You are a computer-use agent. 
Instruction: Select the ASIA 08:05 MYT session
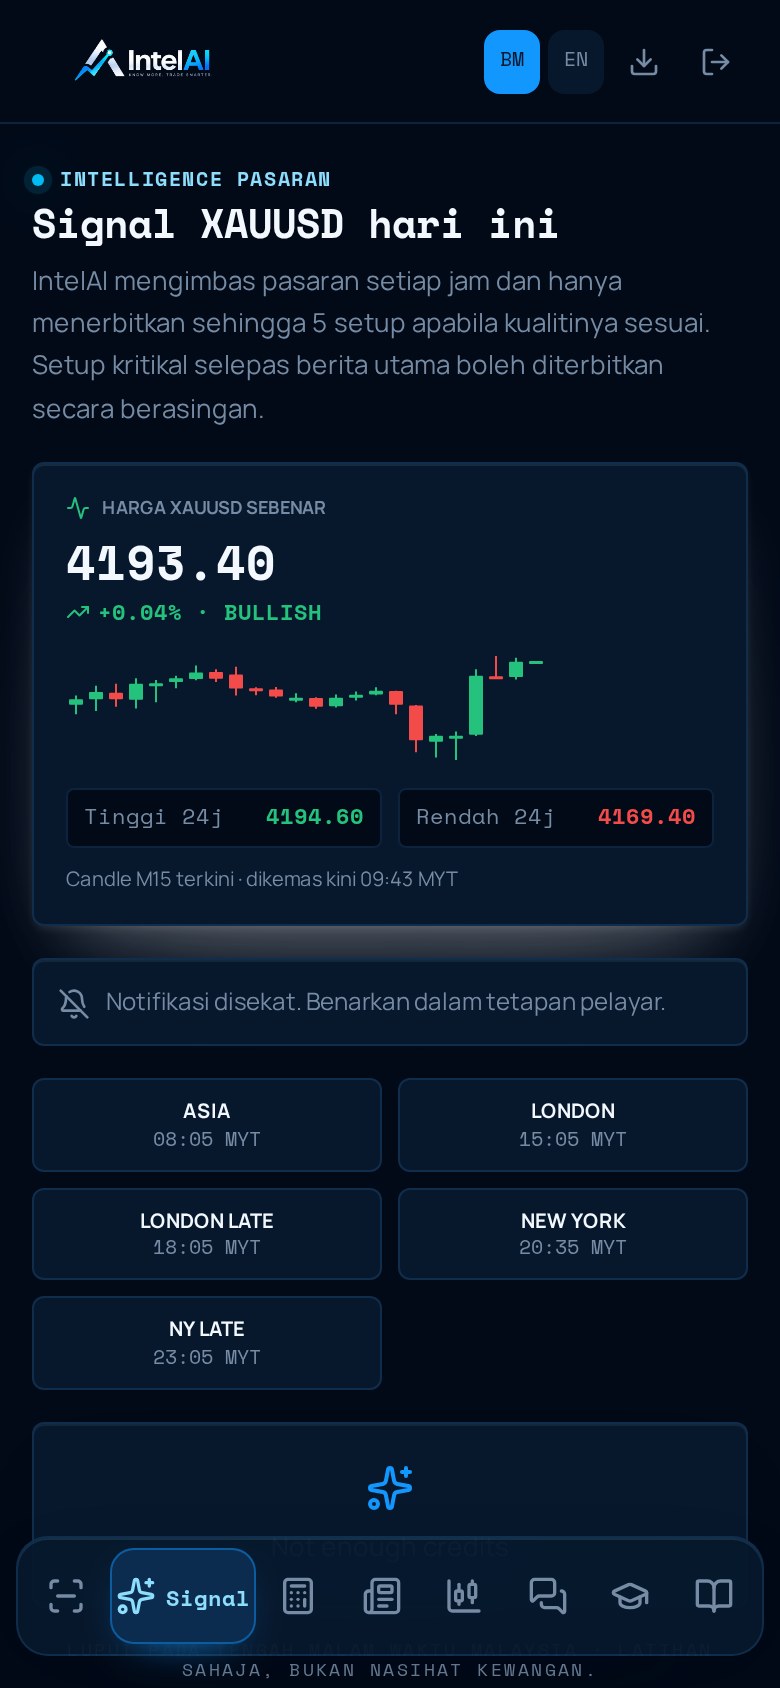pyautogui.click(x=207, y=1125)
